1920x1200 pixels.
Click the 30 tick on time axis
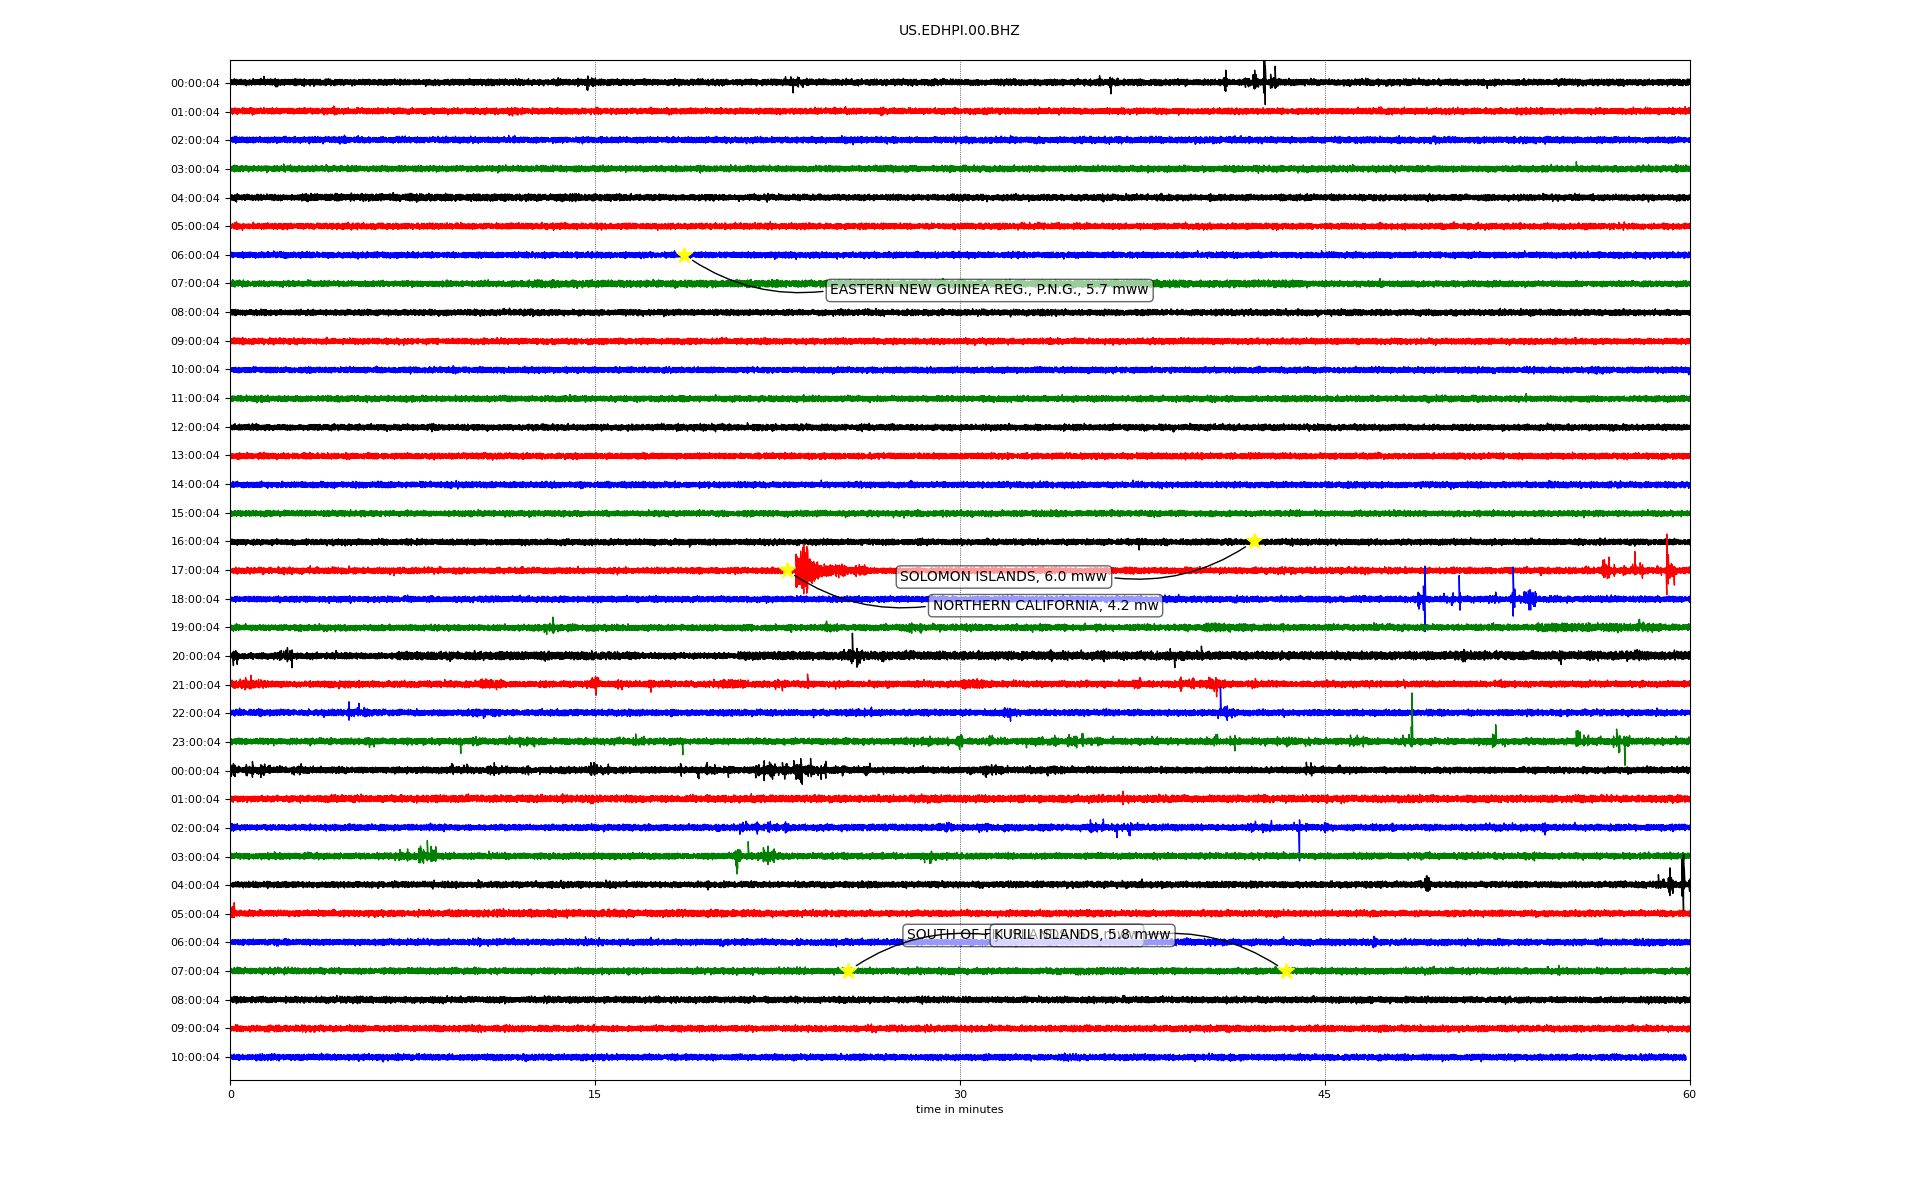[960, 1094]
